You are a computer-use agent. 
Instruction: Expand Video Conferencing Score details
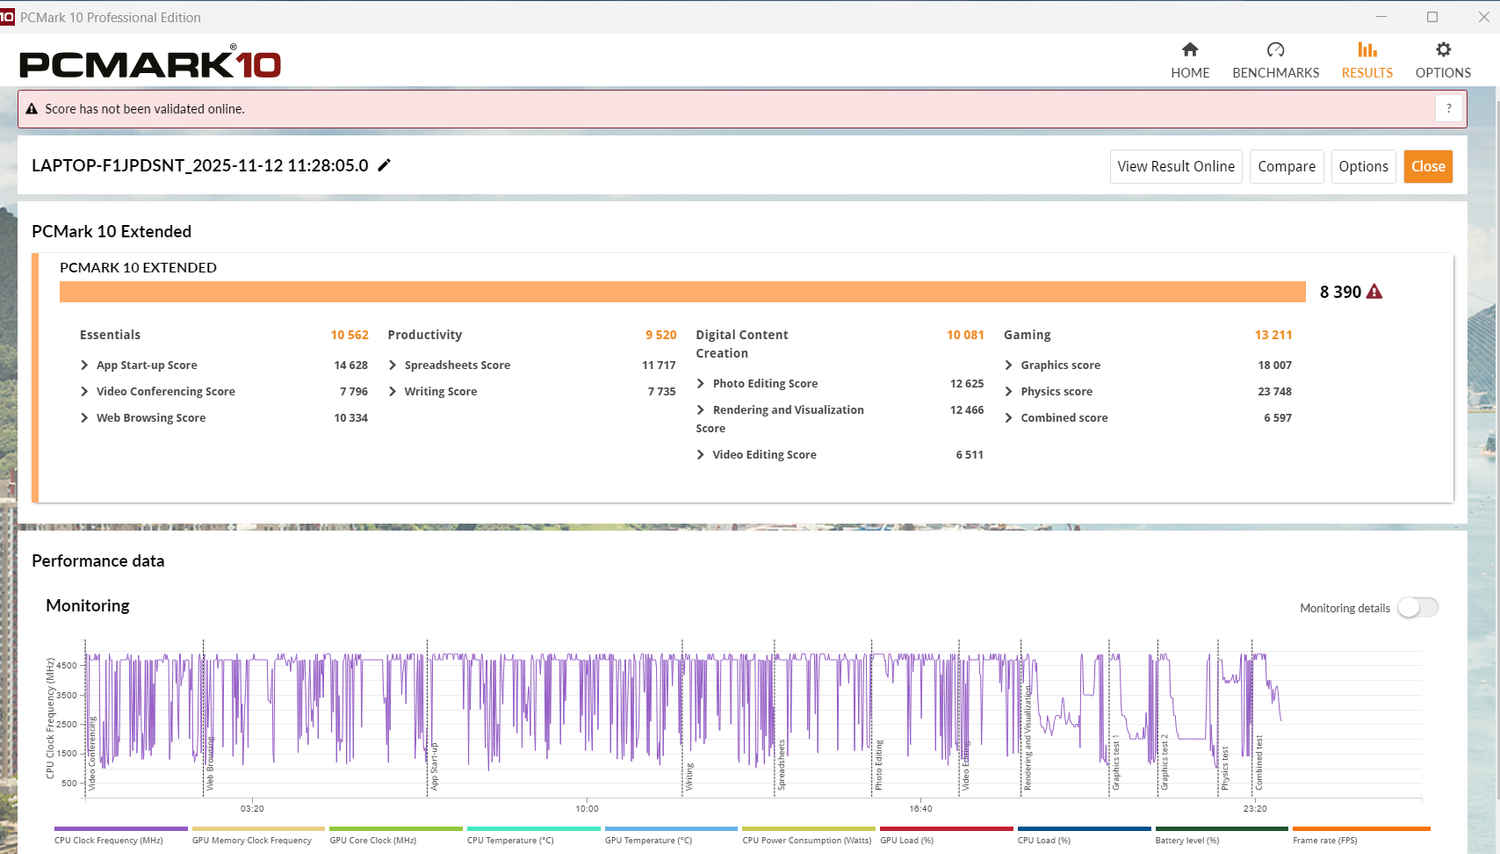point(84,392)
